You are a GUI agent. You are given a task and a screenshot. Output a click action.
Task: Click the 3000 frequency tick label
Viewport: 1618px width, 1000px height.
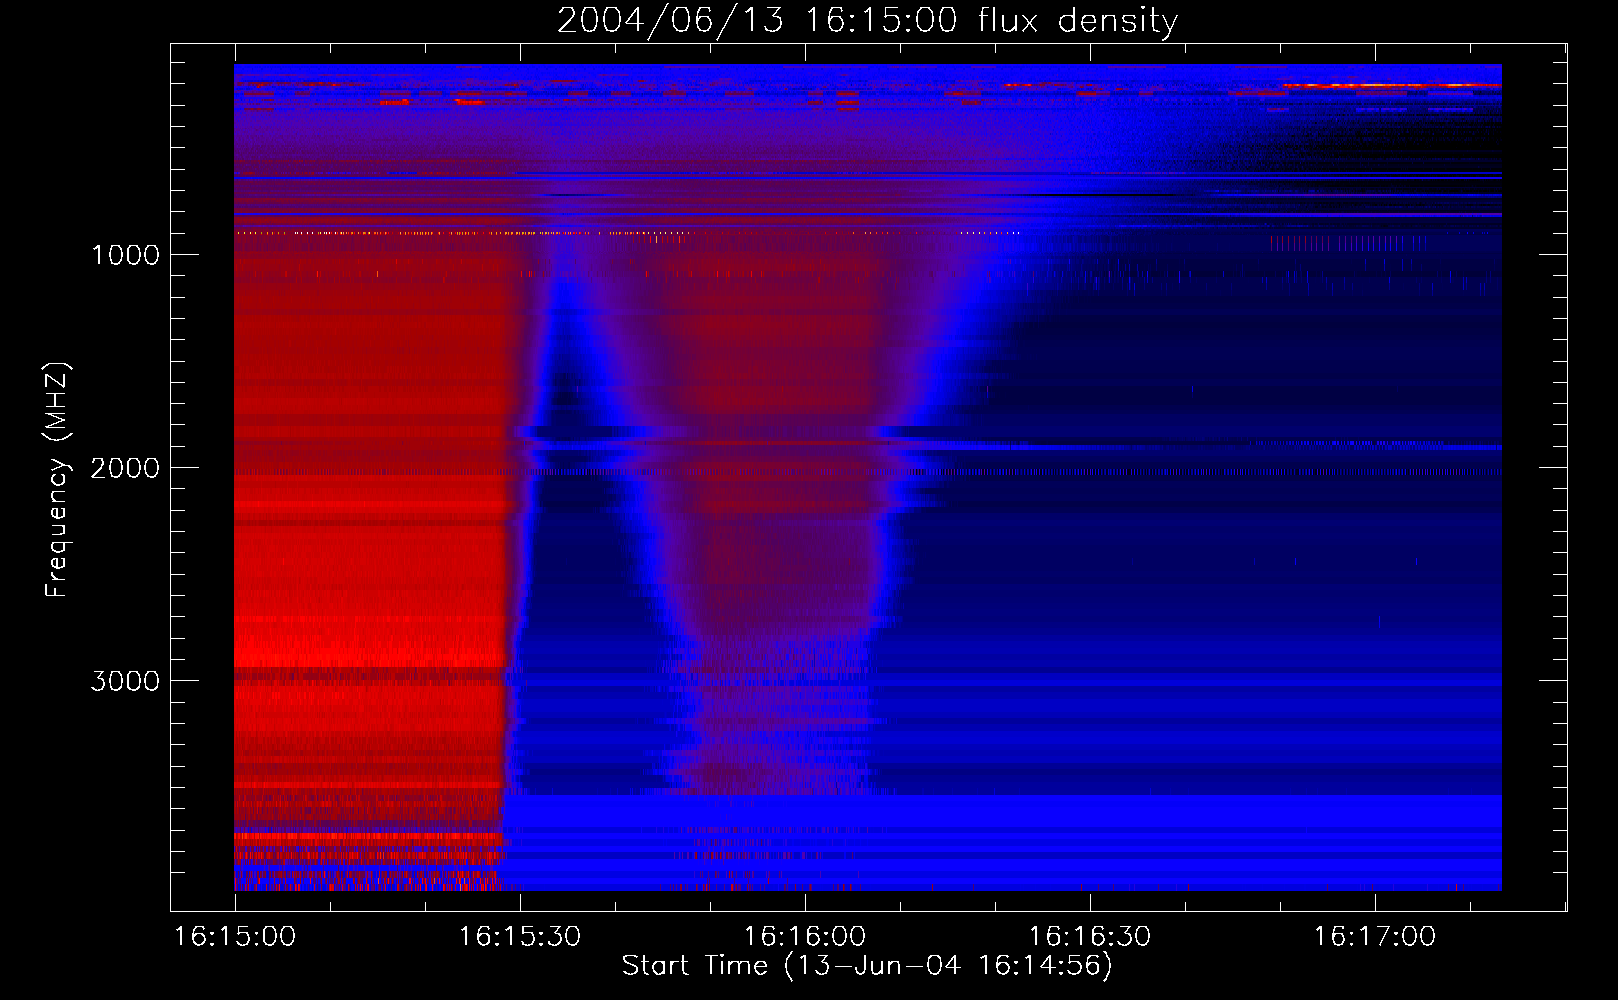point(125,681)
